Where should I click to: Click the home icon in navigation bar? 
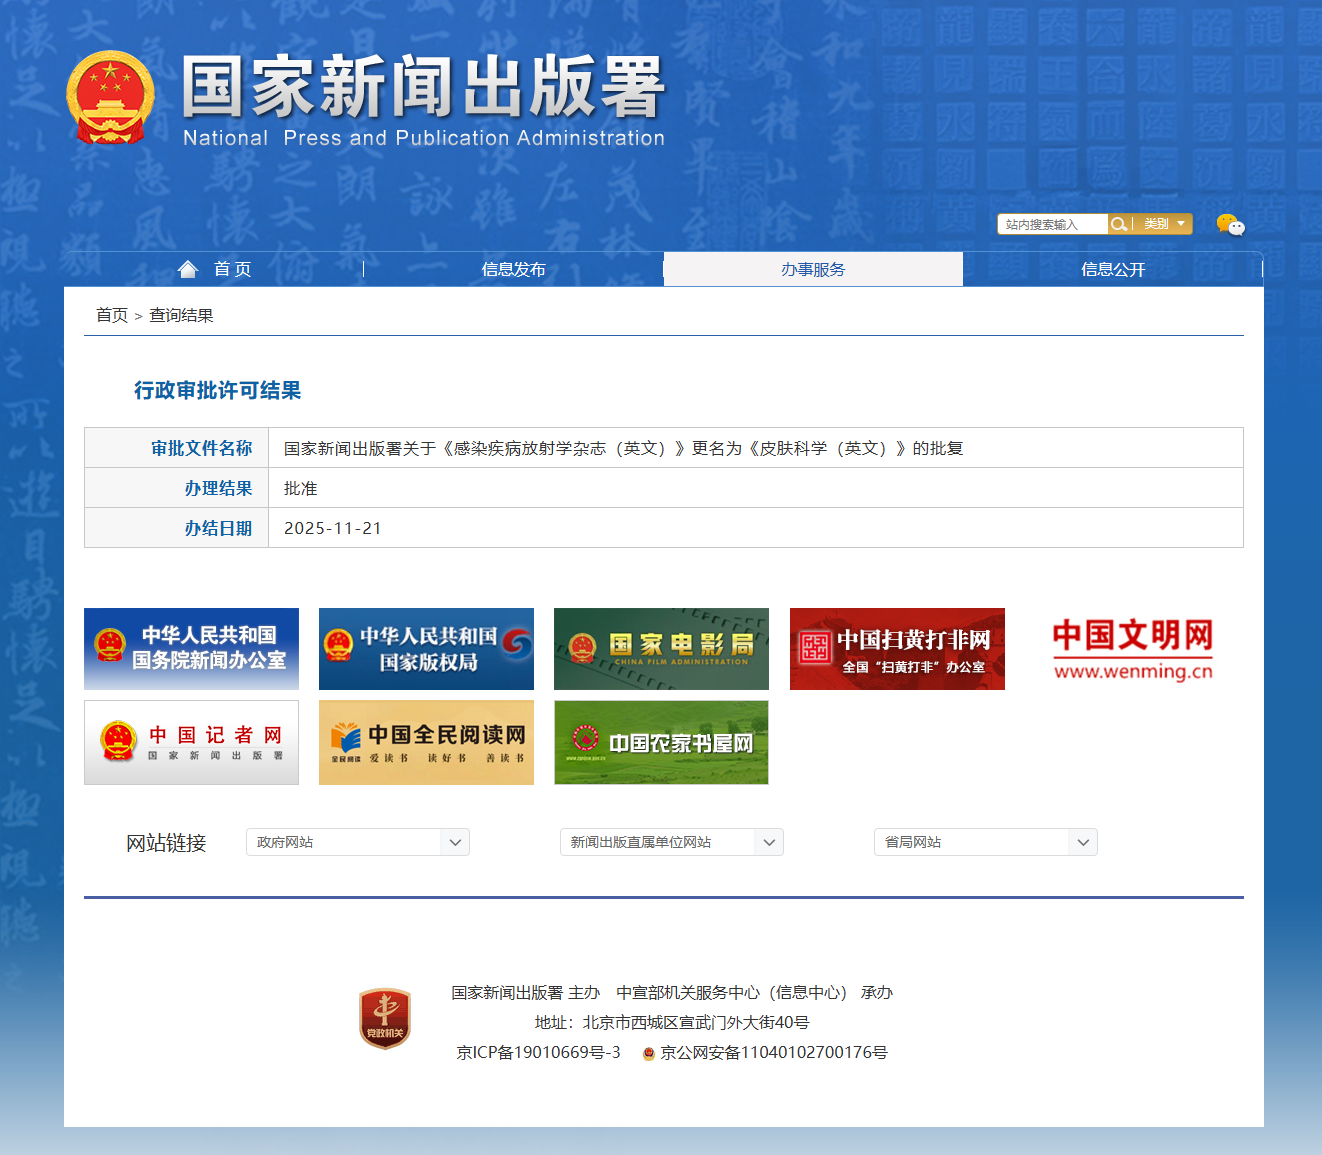188,269
